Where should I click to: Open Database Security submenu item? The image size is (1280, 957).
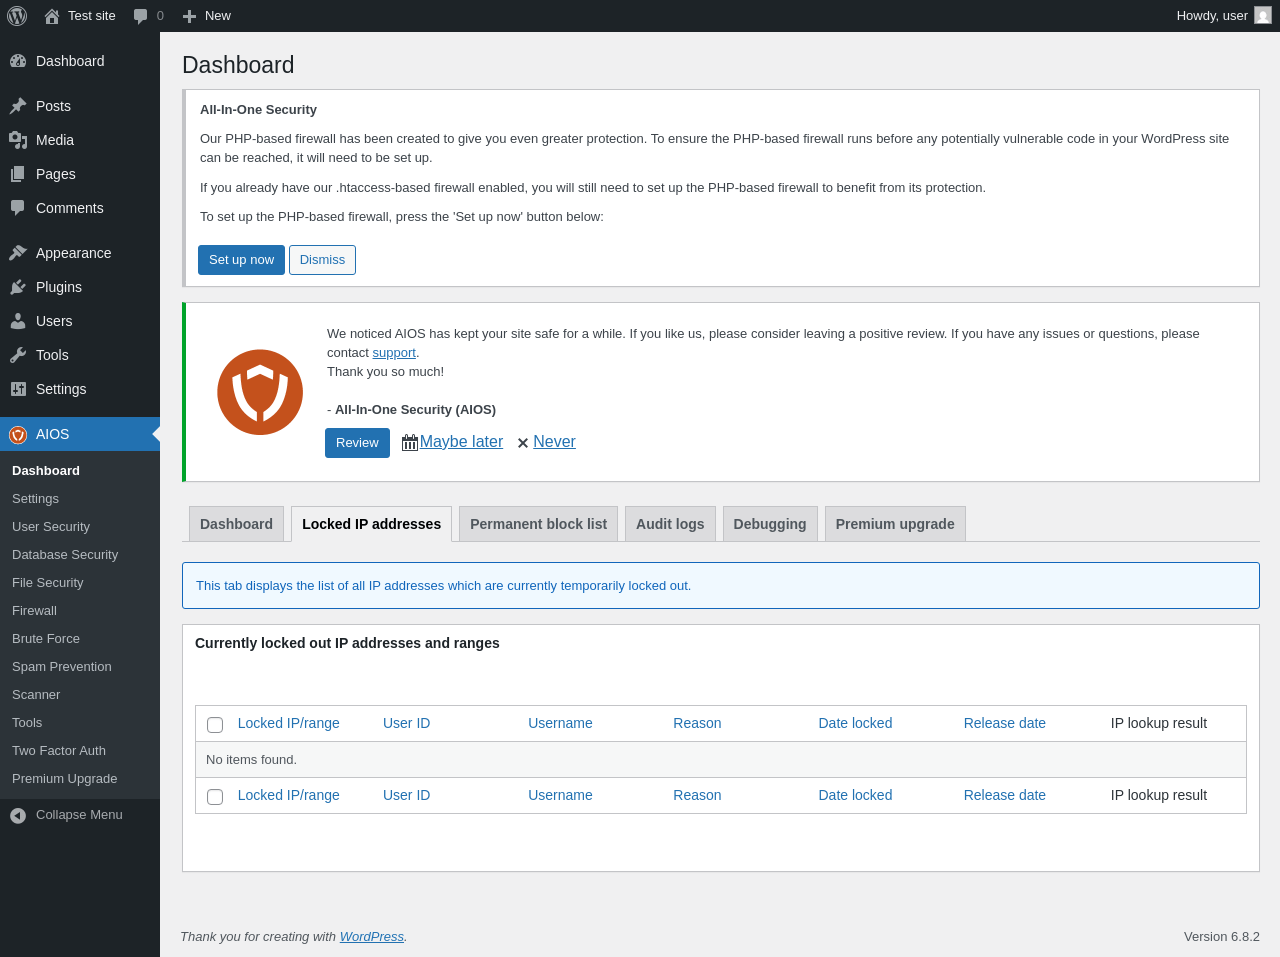[80, 555]
